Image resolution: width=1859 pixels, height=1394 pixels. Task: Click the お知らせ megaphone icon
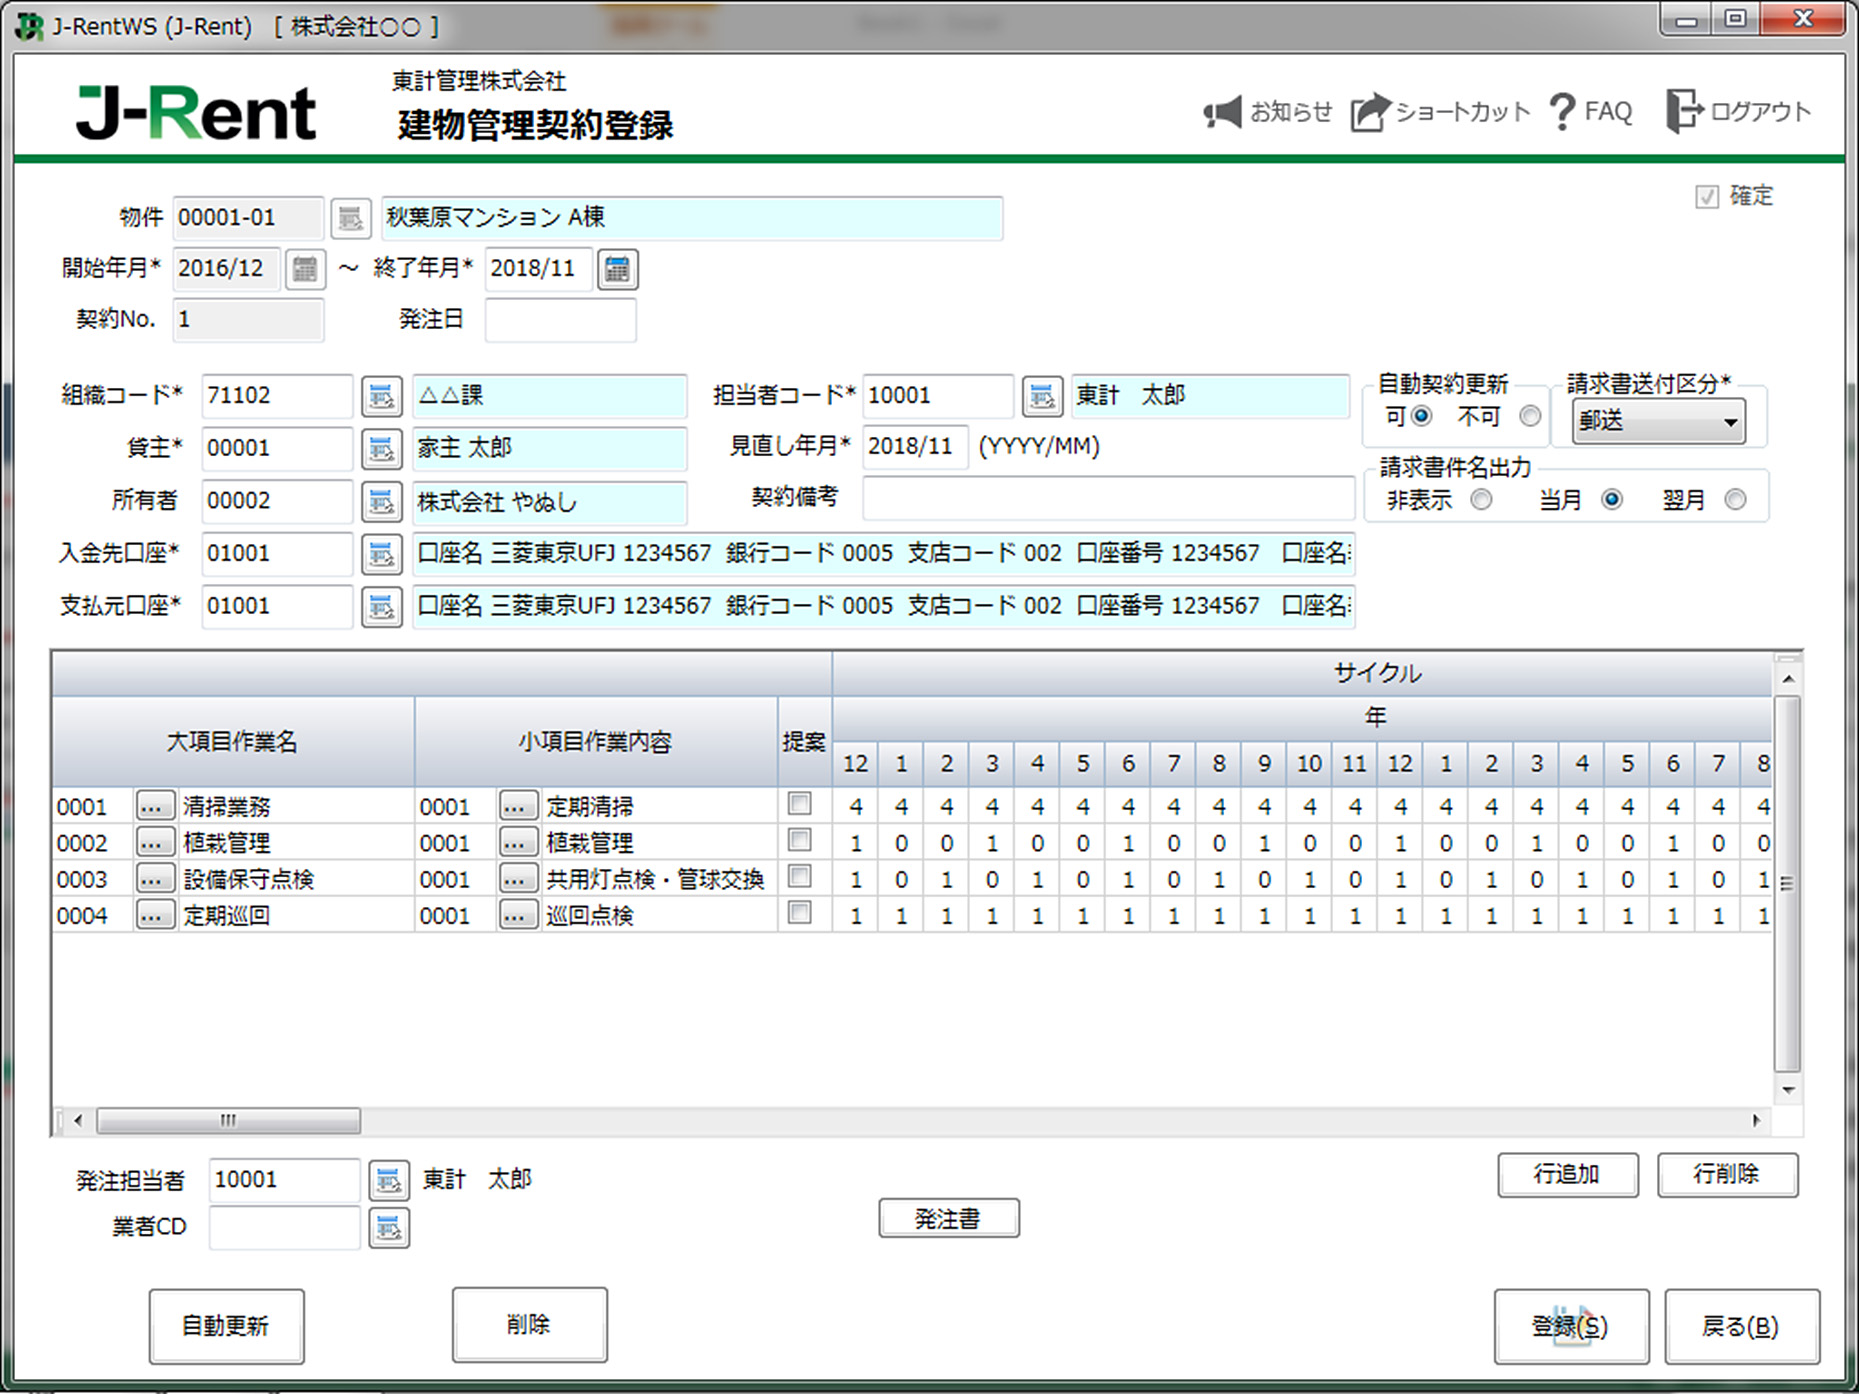(x=1222, y=111)
